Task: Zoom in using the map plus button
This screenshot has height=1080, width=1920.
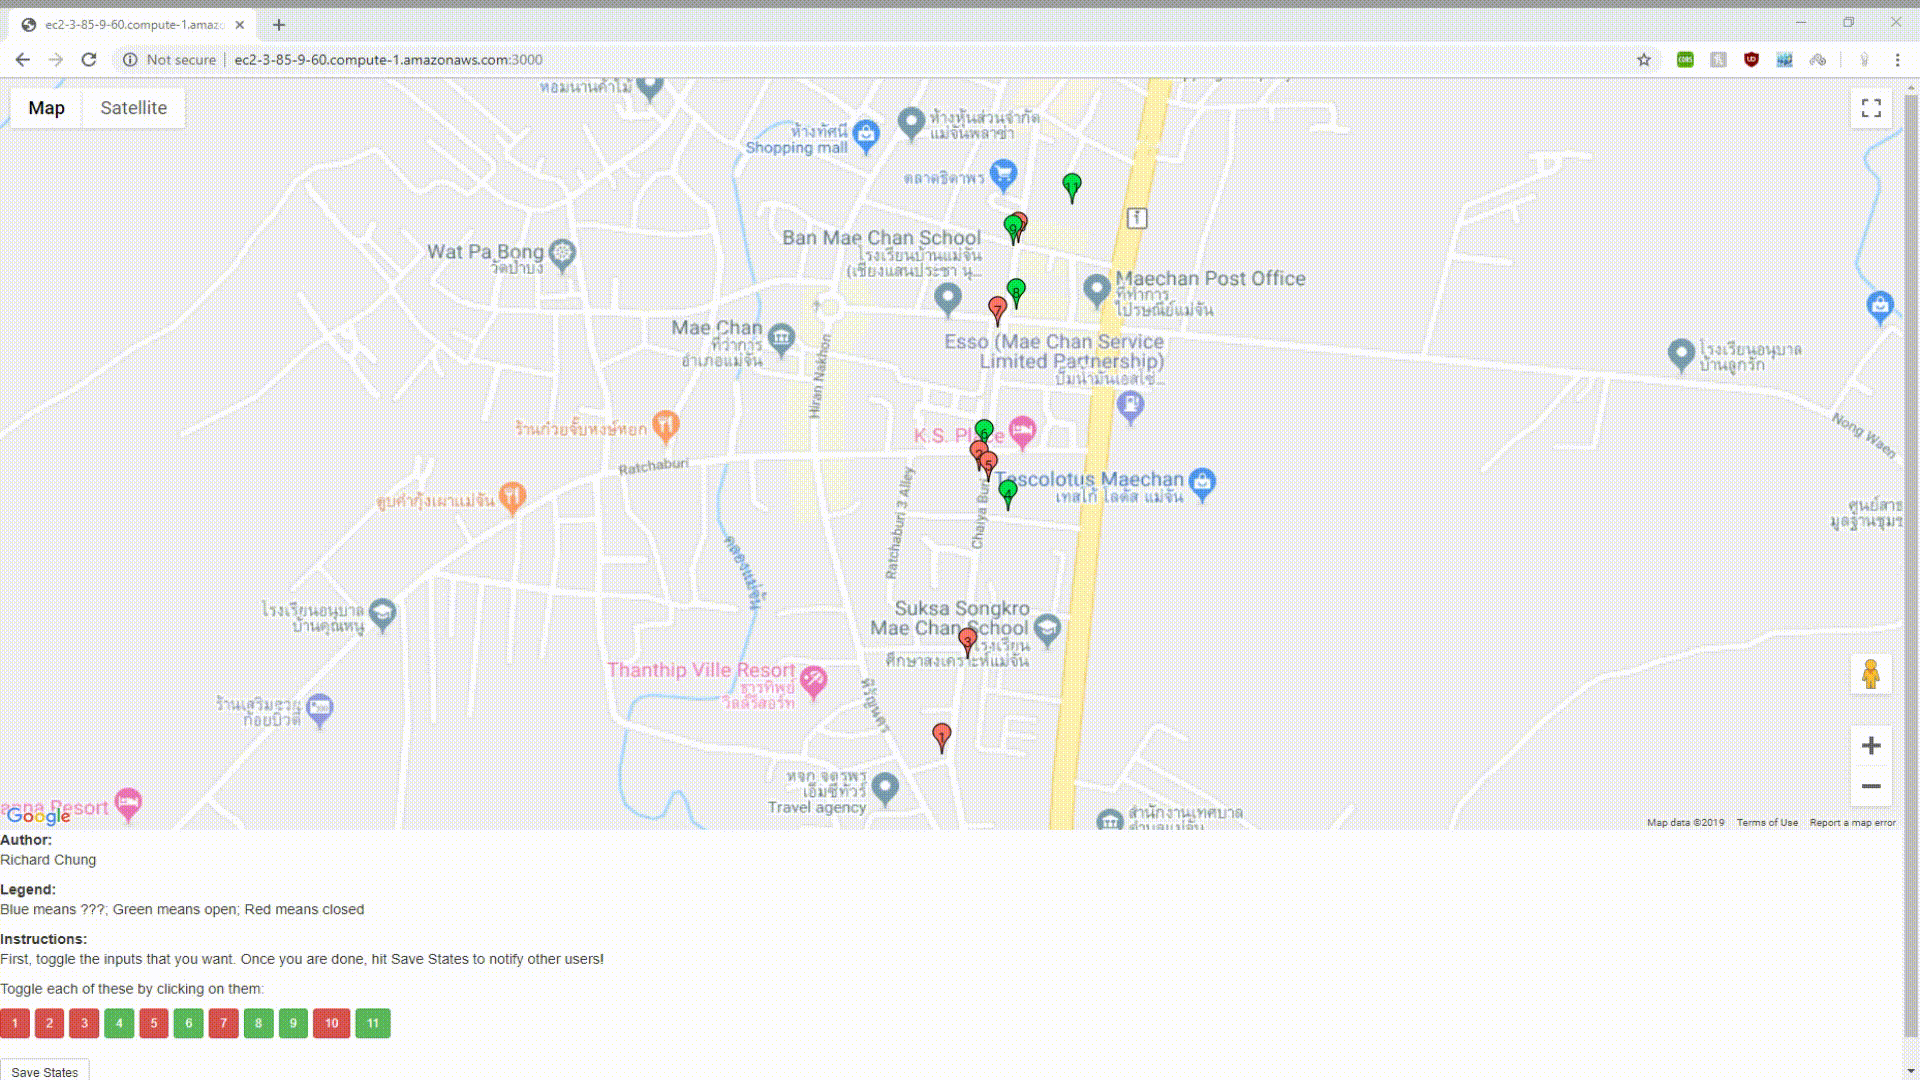Action: click(x=1871, y=746)
